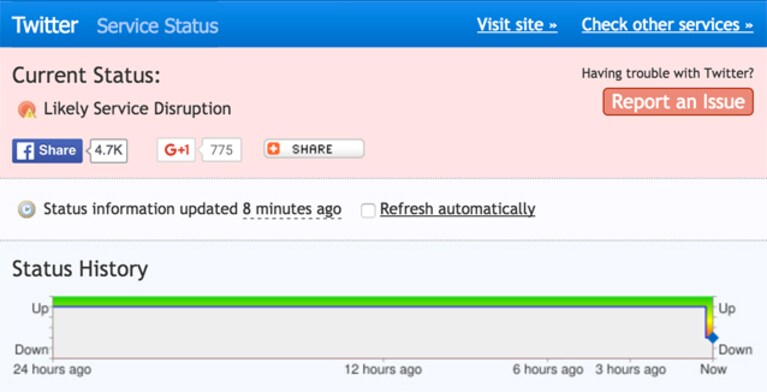
Task: Click the orange plus SHARE icon
Action: [x=273, y=149]
